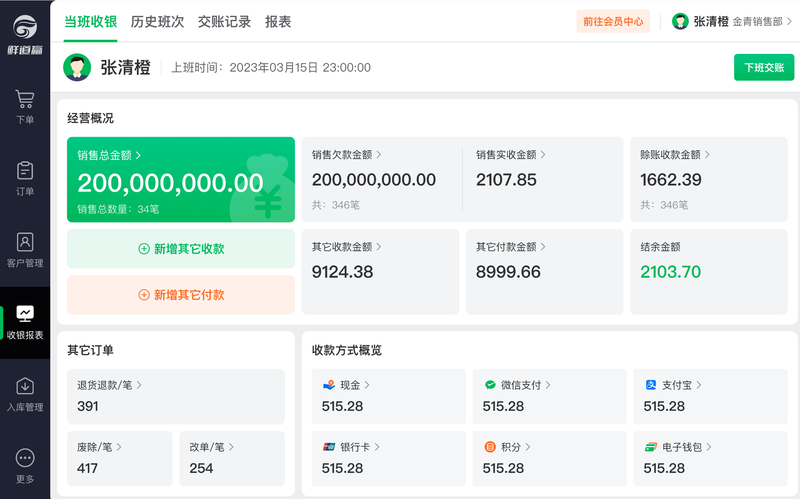Click 张清橙 avatar next to shift time
Image resolution: width=800 pixels, height=499 pixels.
77,67
